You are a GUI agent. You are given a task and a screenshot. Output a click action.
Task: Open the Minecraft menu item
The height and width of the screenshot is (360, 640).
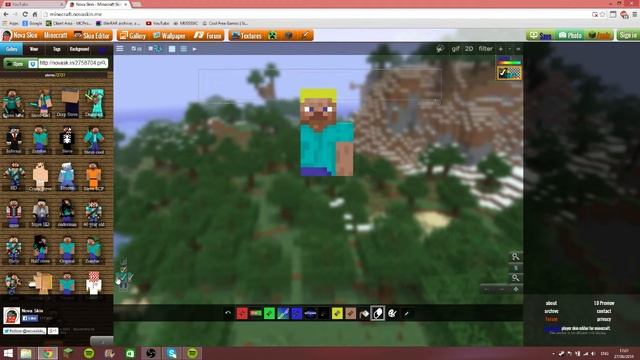[x=56, y=36]
